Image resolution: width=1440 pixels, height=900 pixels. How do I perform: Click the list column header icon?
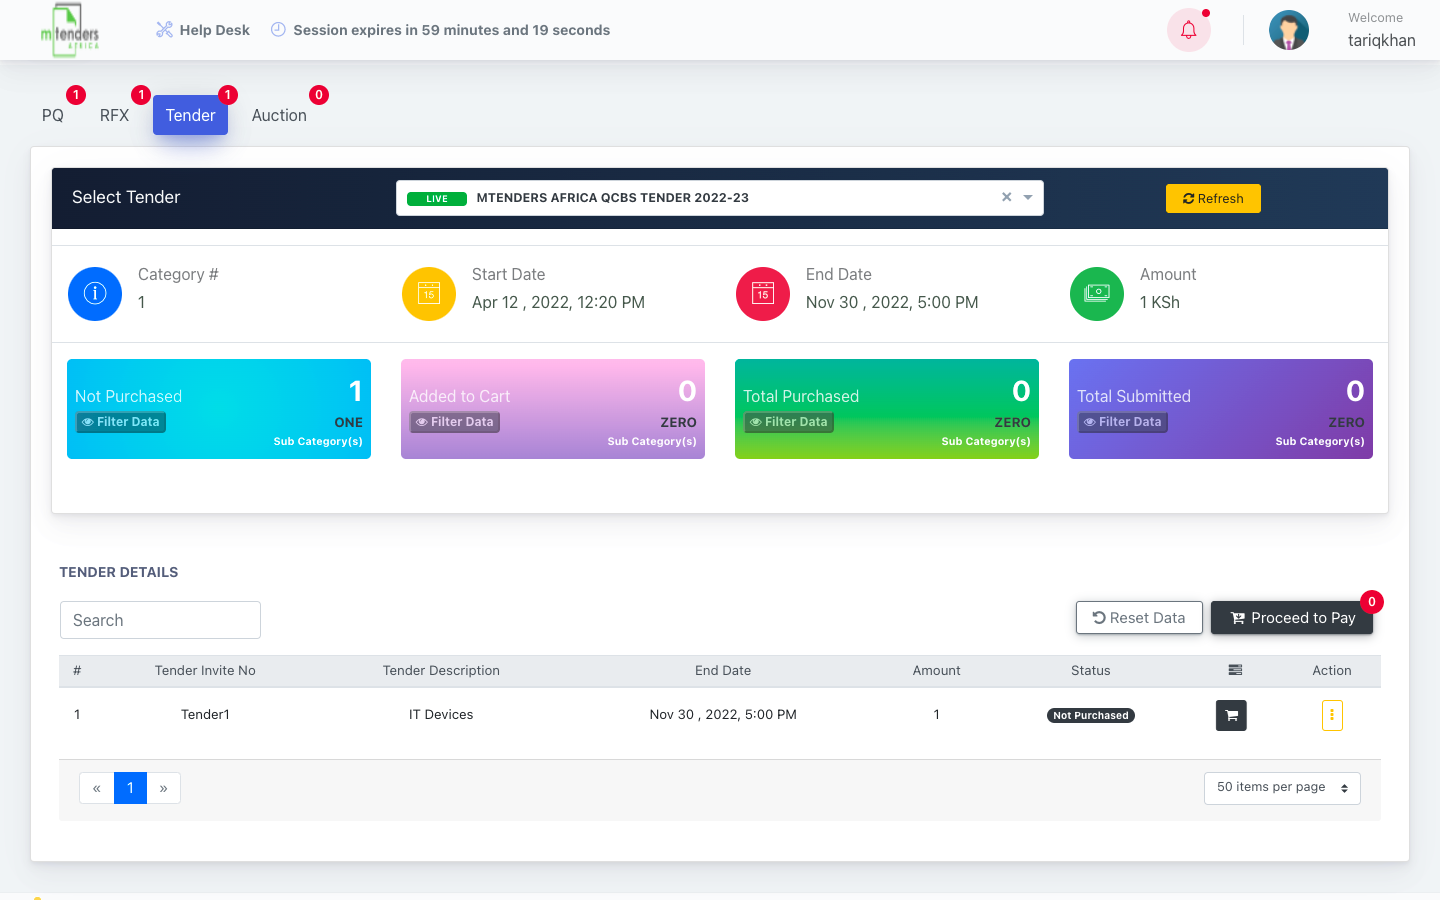[1235, 670]
